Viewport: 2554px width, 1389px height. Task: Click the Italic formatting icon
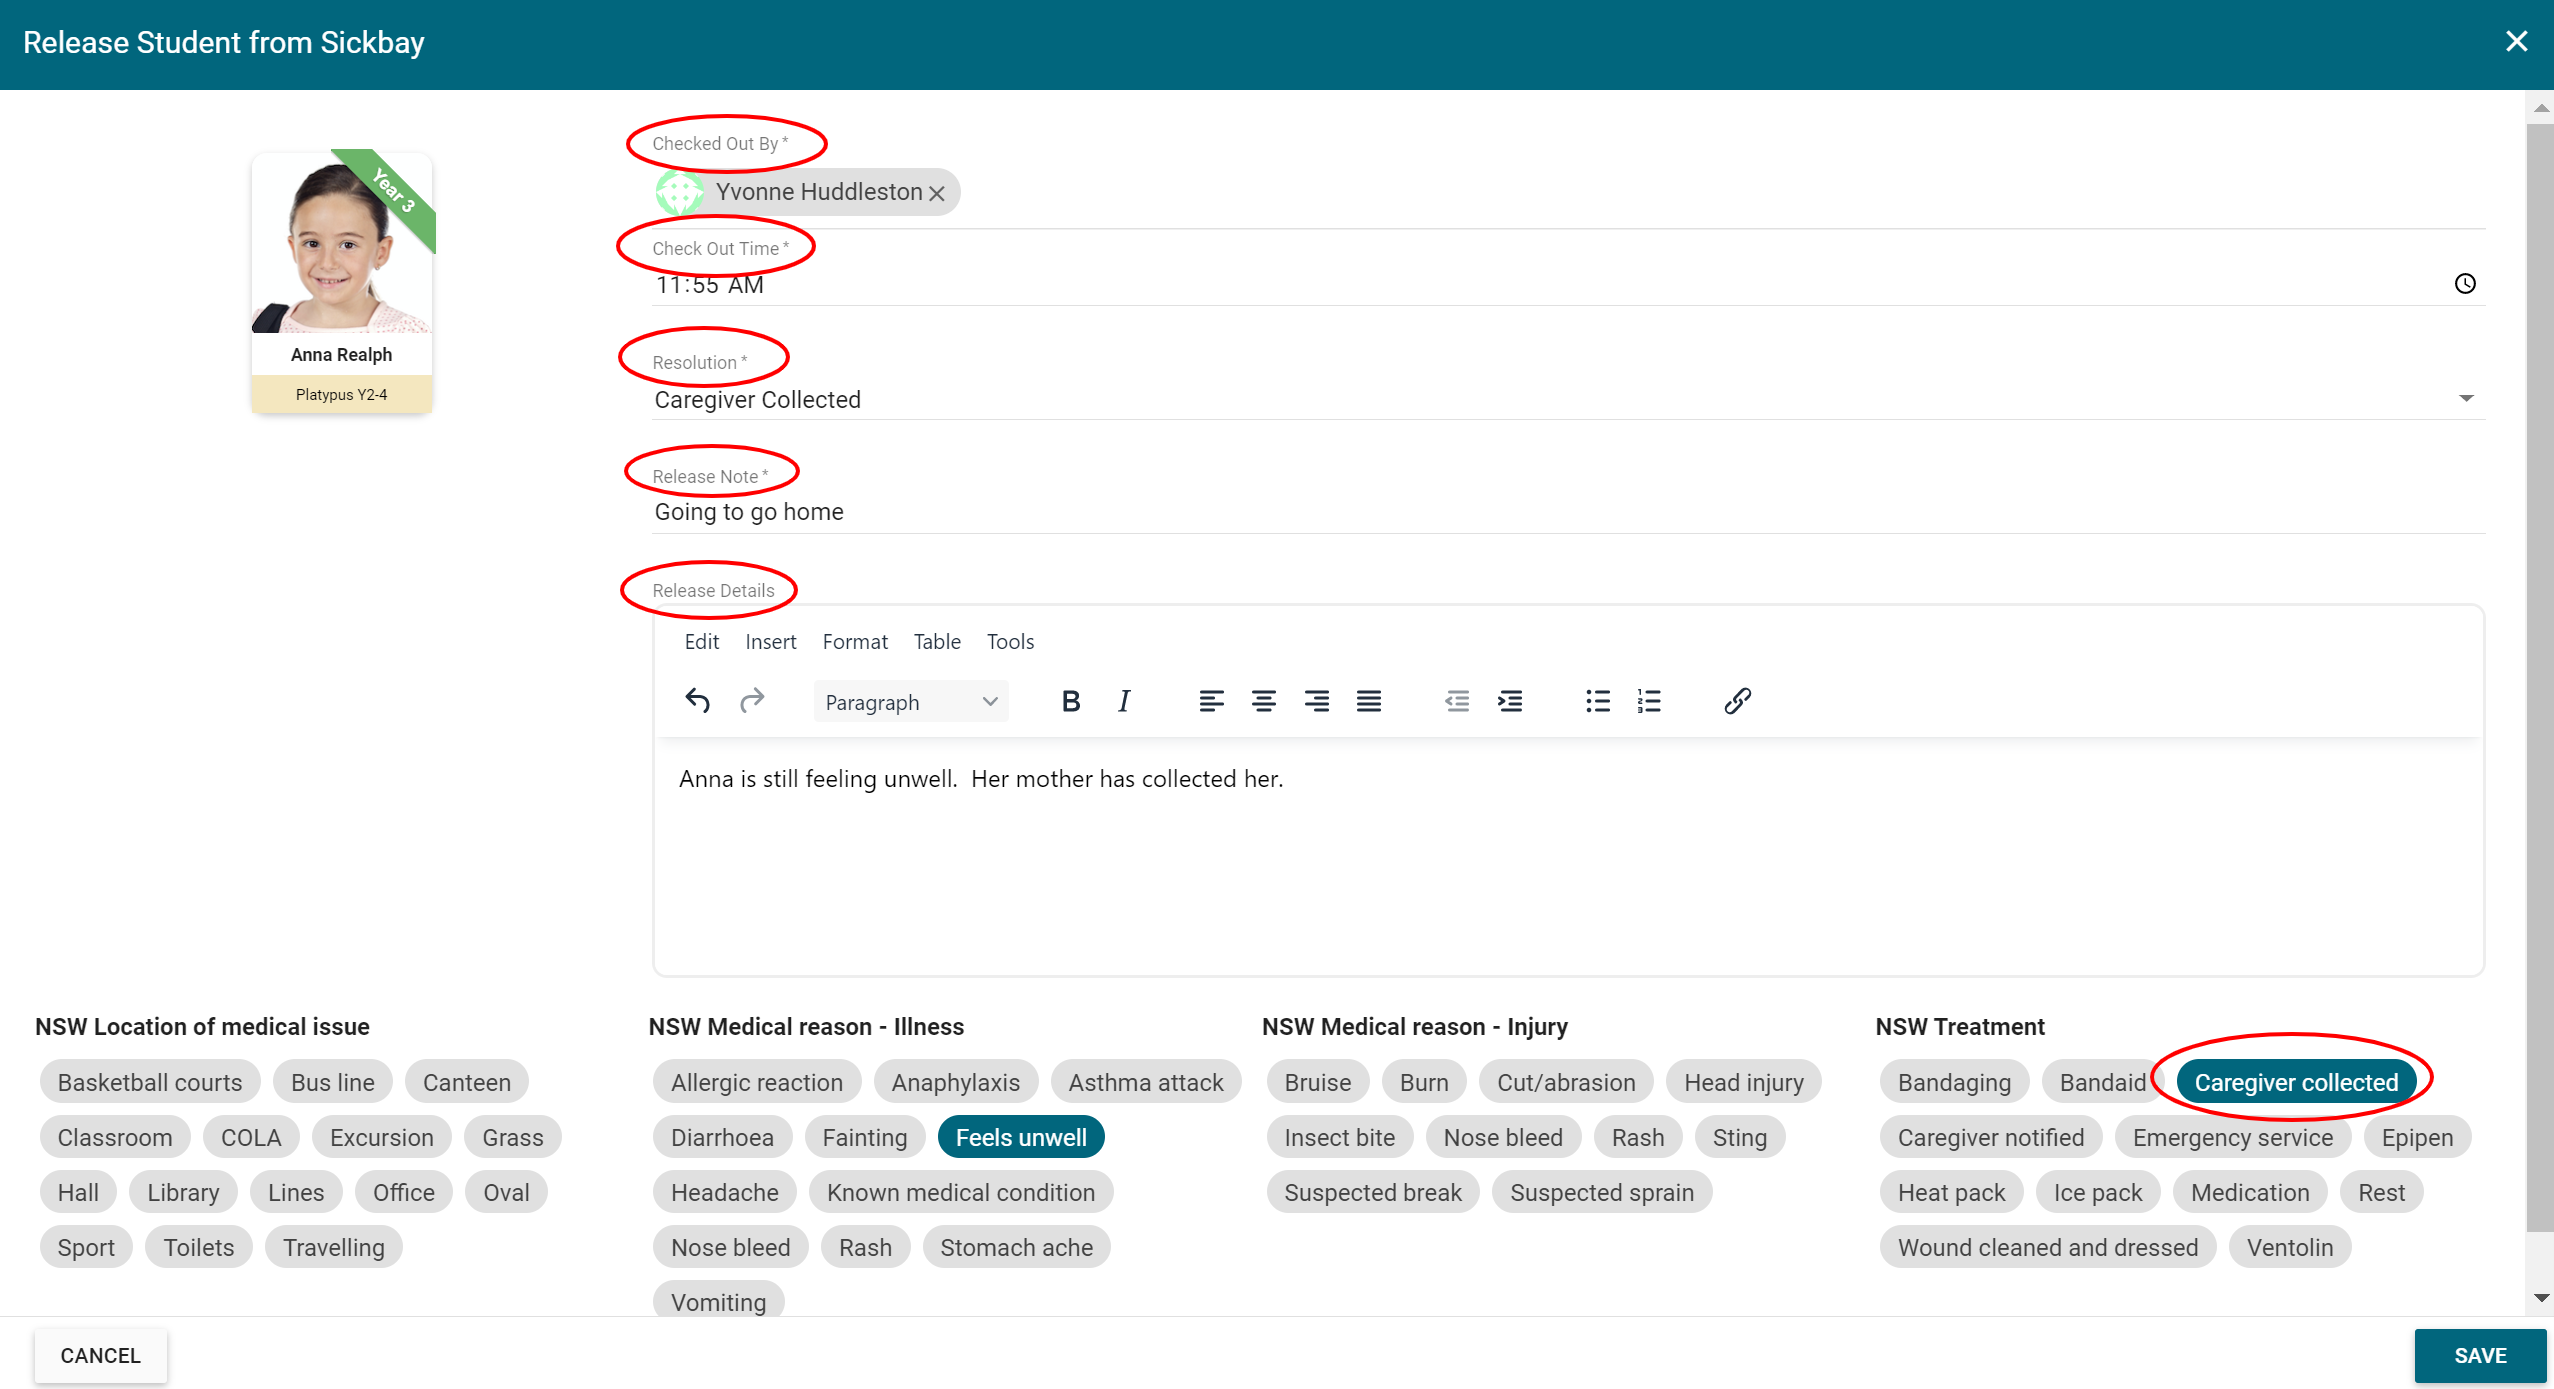pyautogui.click(x=1123, y=701)
